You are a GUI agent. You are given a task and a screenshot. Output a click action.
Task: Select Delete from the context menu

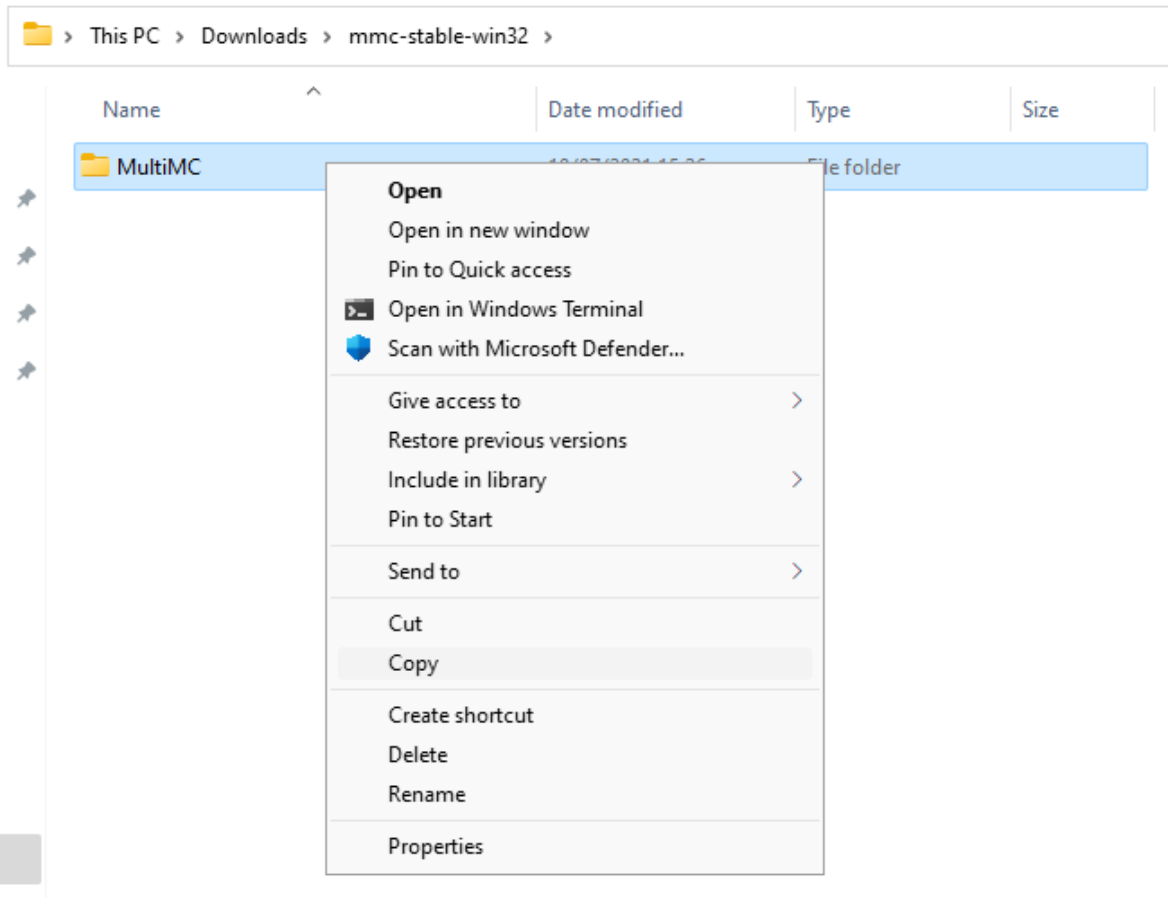[417, 755]
